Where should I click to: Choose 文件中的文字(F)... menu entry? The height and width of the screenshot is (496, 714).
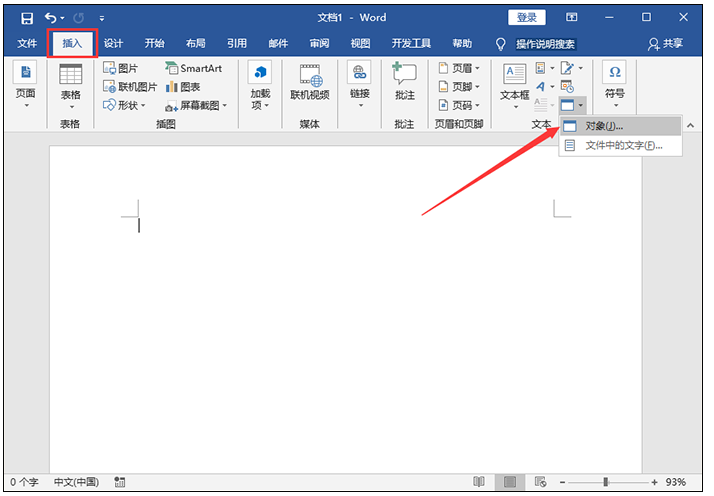point(620,146)
